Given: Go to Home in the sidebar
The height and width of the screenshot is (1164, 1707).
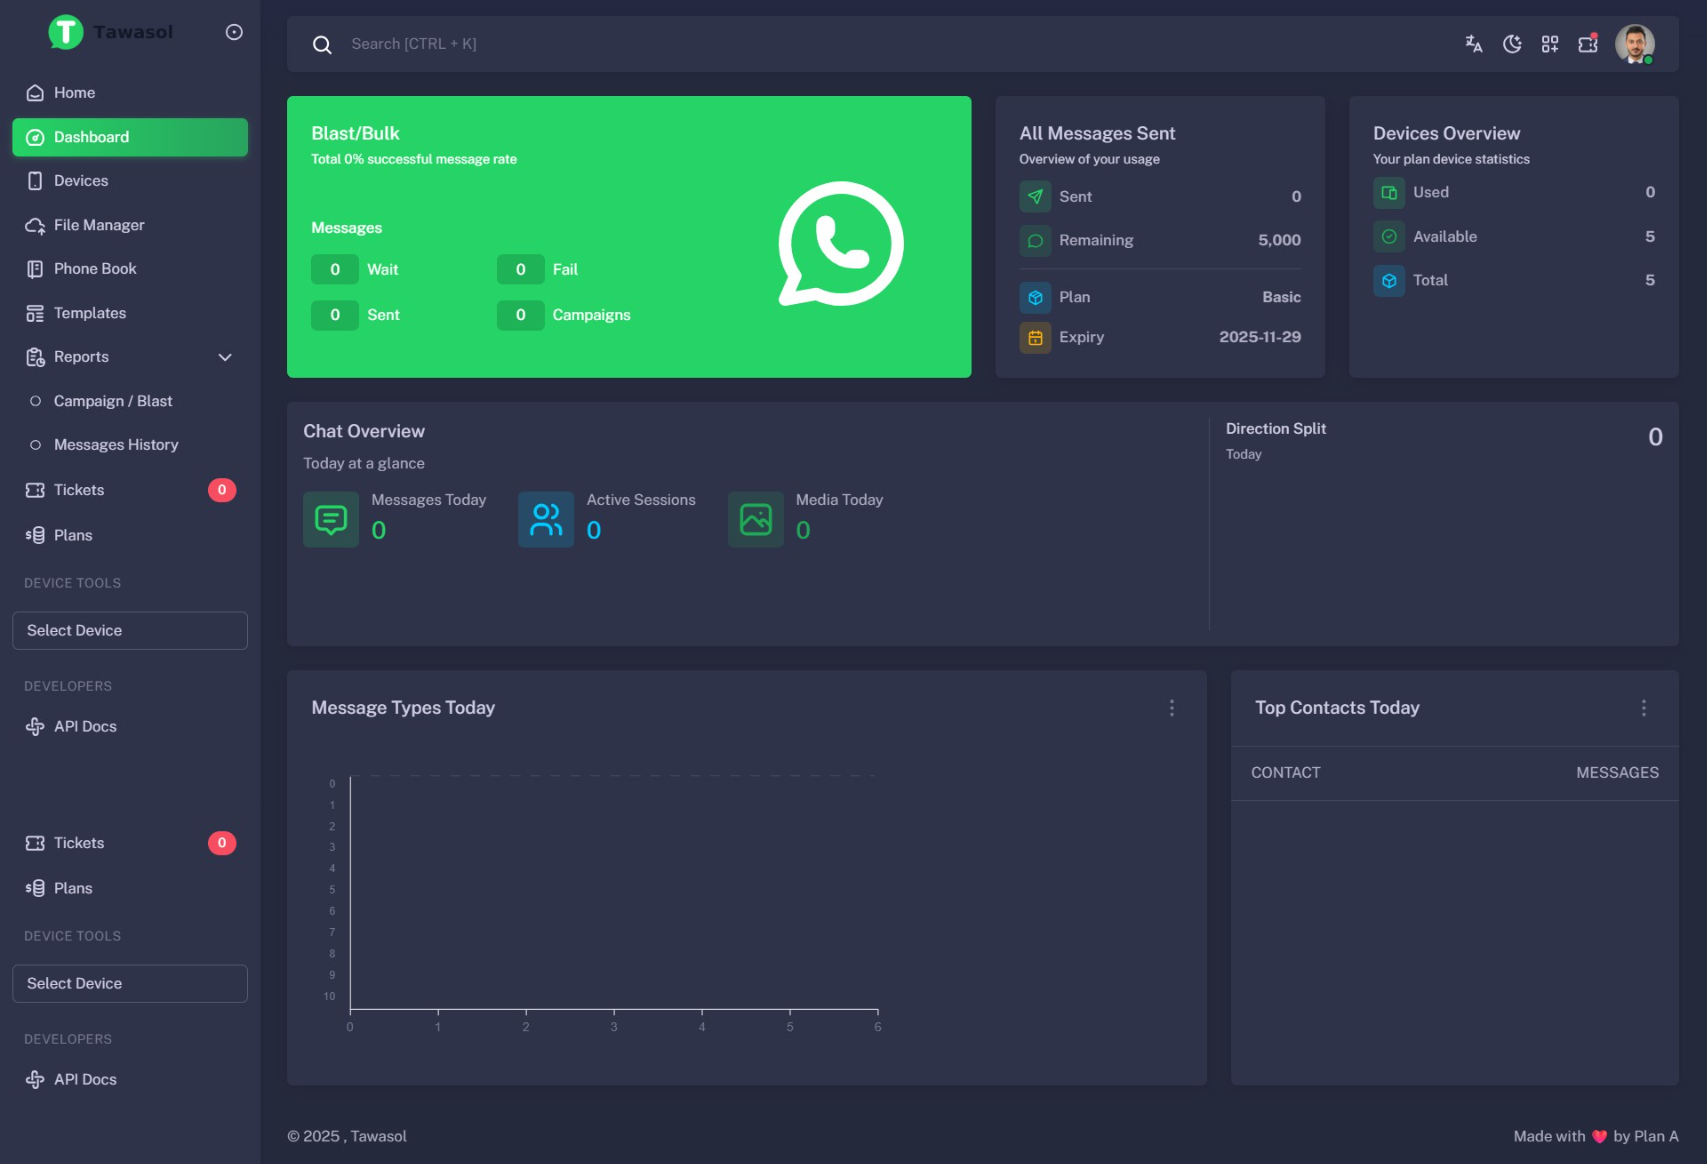Looking at the screenshot, I should point(130,93).
